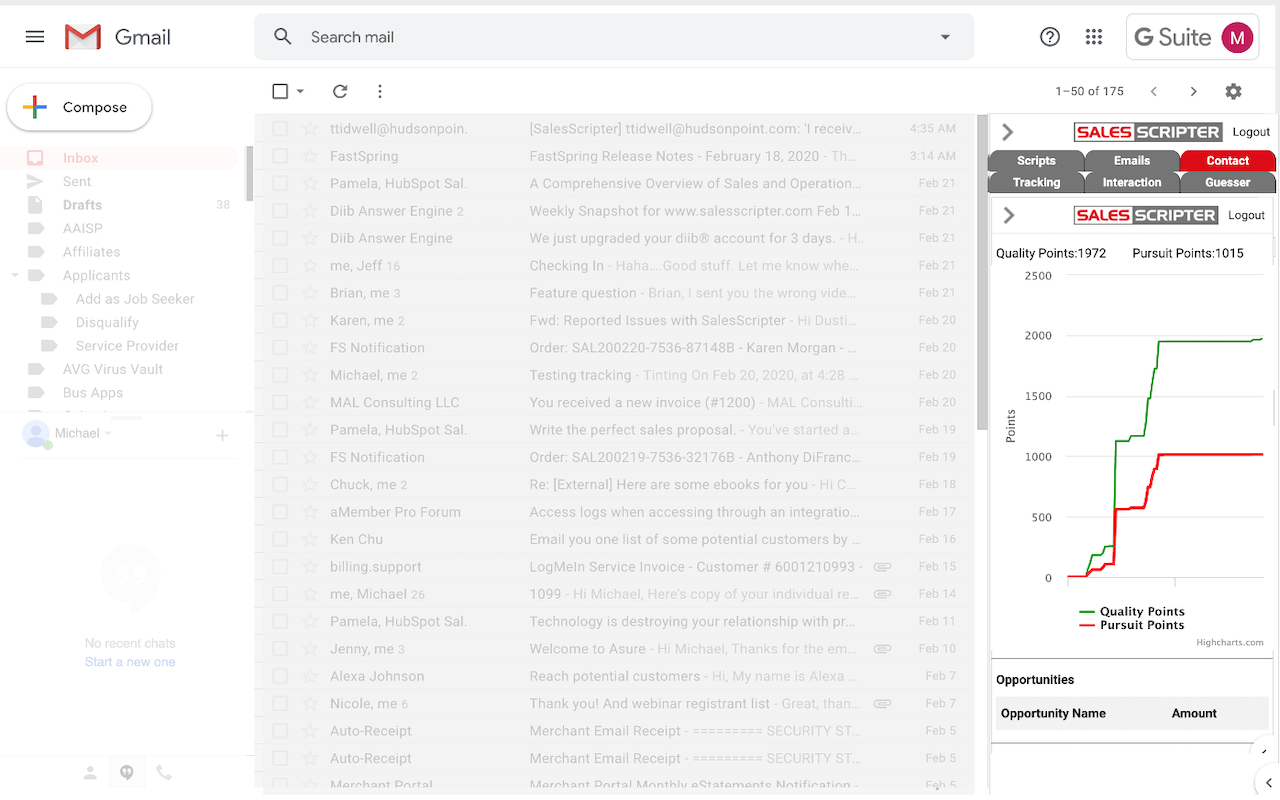
Task: Open the Sent folder
Action: (77, 181)
